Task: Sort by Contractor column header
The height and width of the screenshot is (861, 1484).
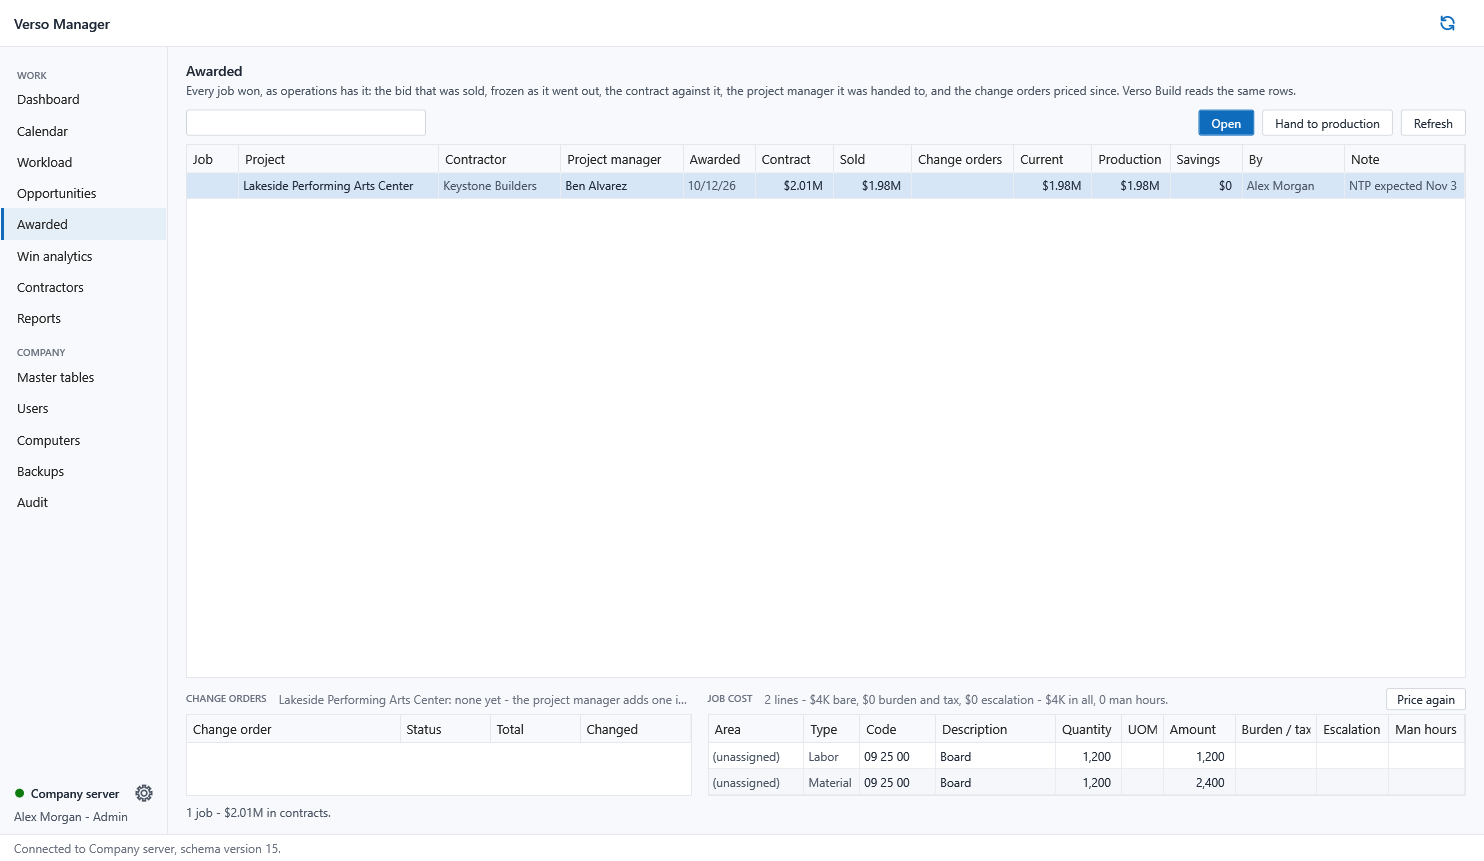Action: coord(499,159)
